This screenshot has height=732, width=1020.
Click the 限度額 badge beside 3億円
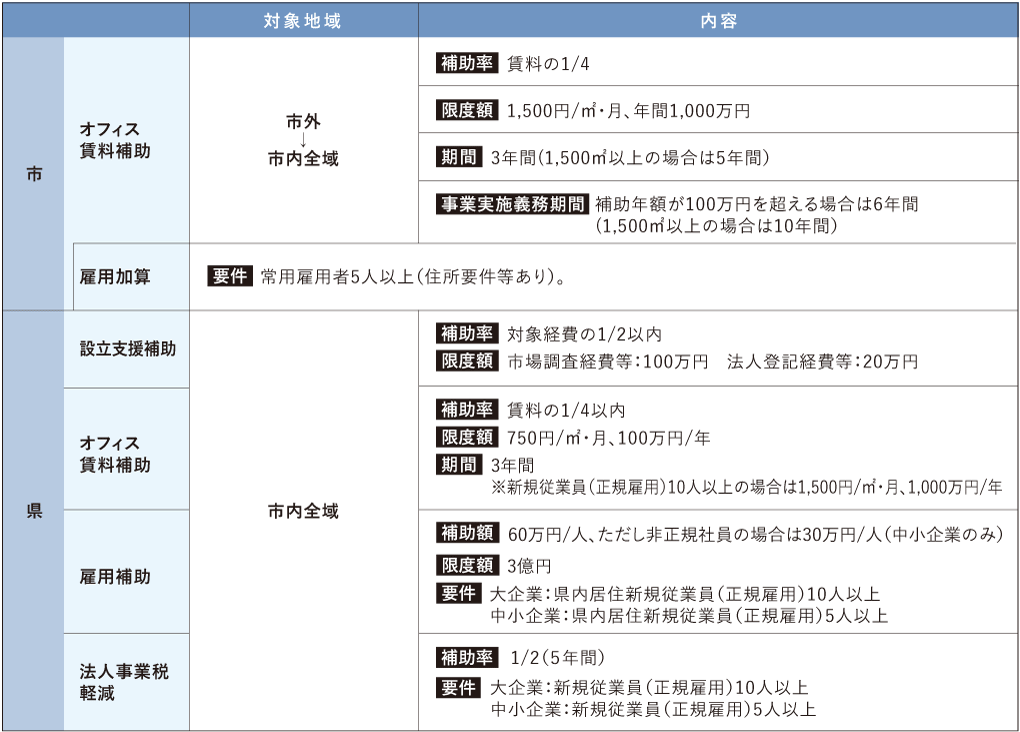pos(467,565)
